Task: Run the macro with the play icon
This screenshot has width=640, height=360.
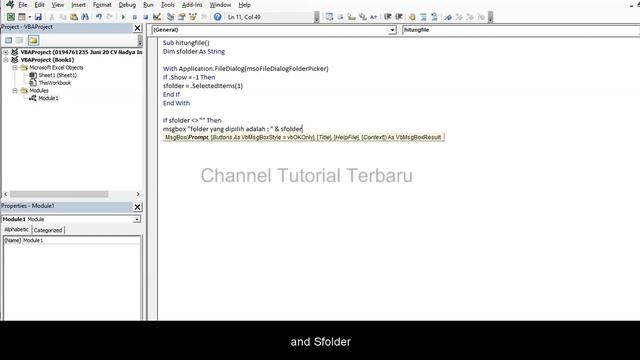Action: pyautogui.click(x=123, y=17)
